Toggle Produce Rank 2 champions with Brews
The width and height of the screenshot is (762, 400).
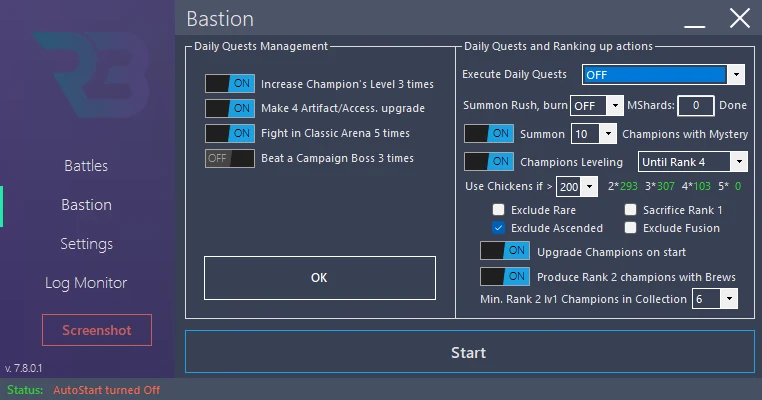(505, 277)
